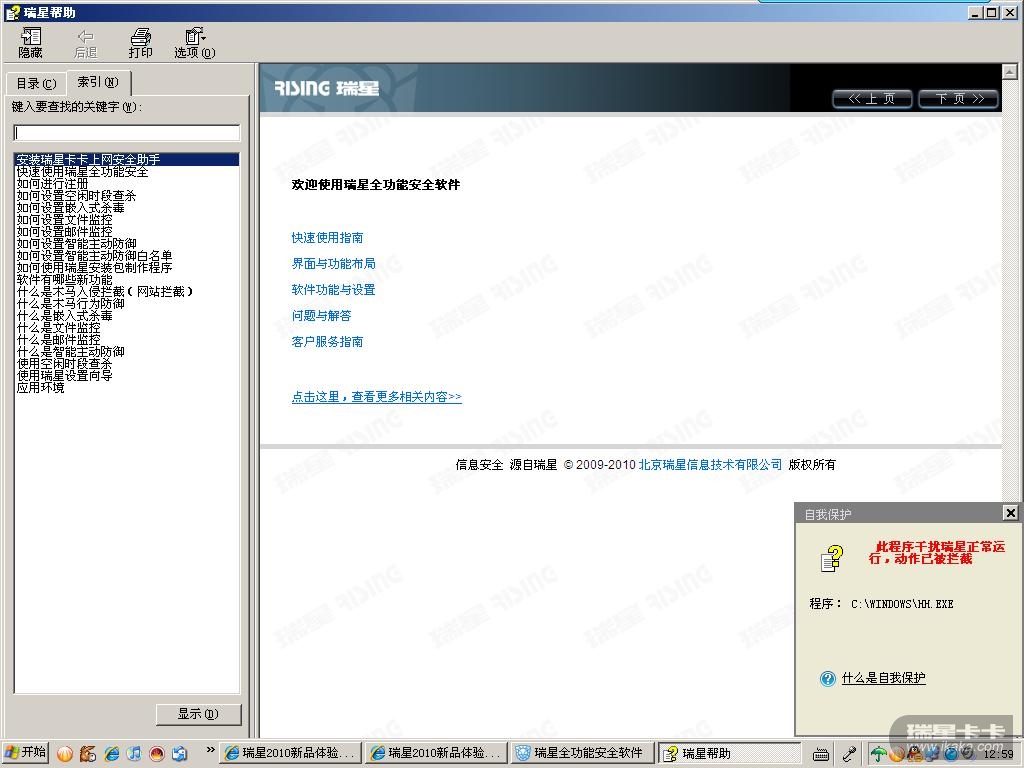Select index entry 什么是邮件监控

pos(58,340)
